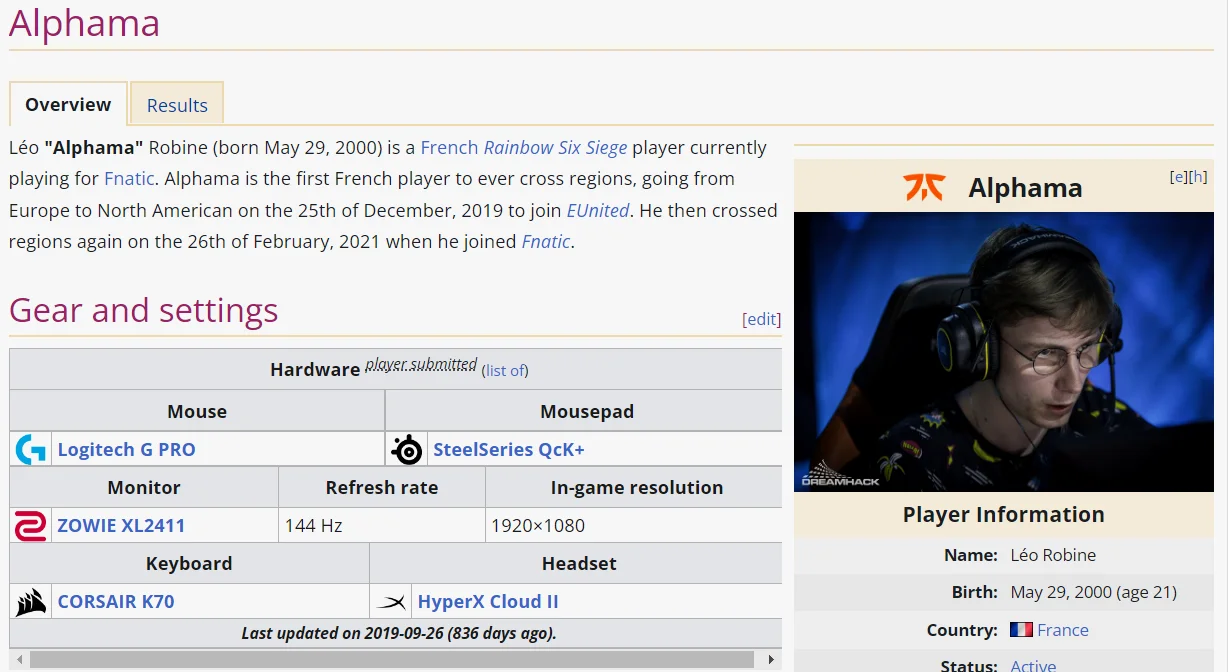Click Alphama's player photo
Viewport: 1228px width, 672px height.
point(1004,352)
